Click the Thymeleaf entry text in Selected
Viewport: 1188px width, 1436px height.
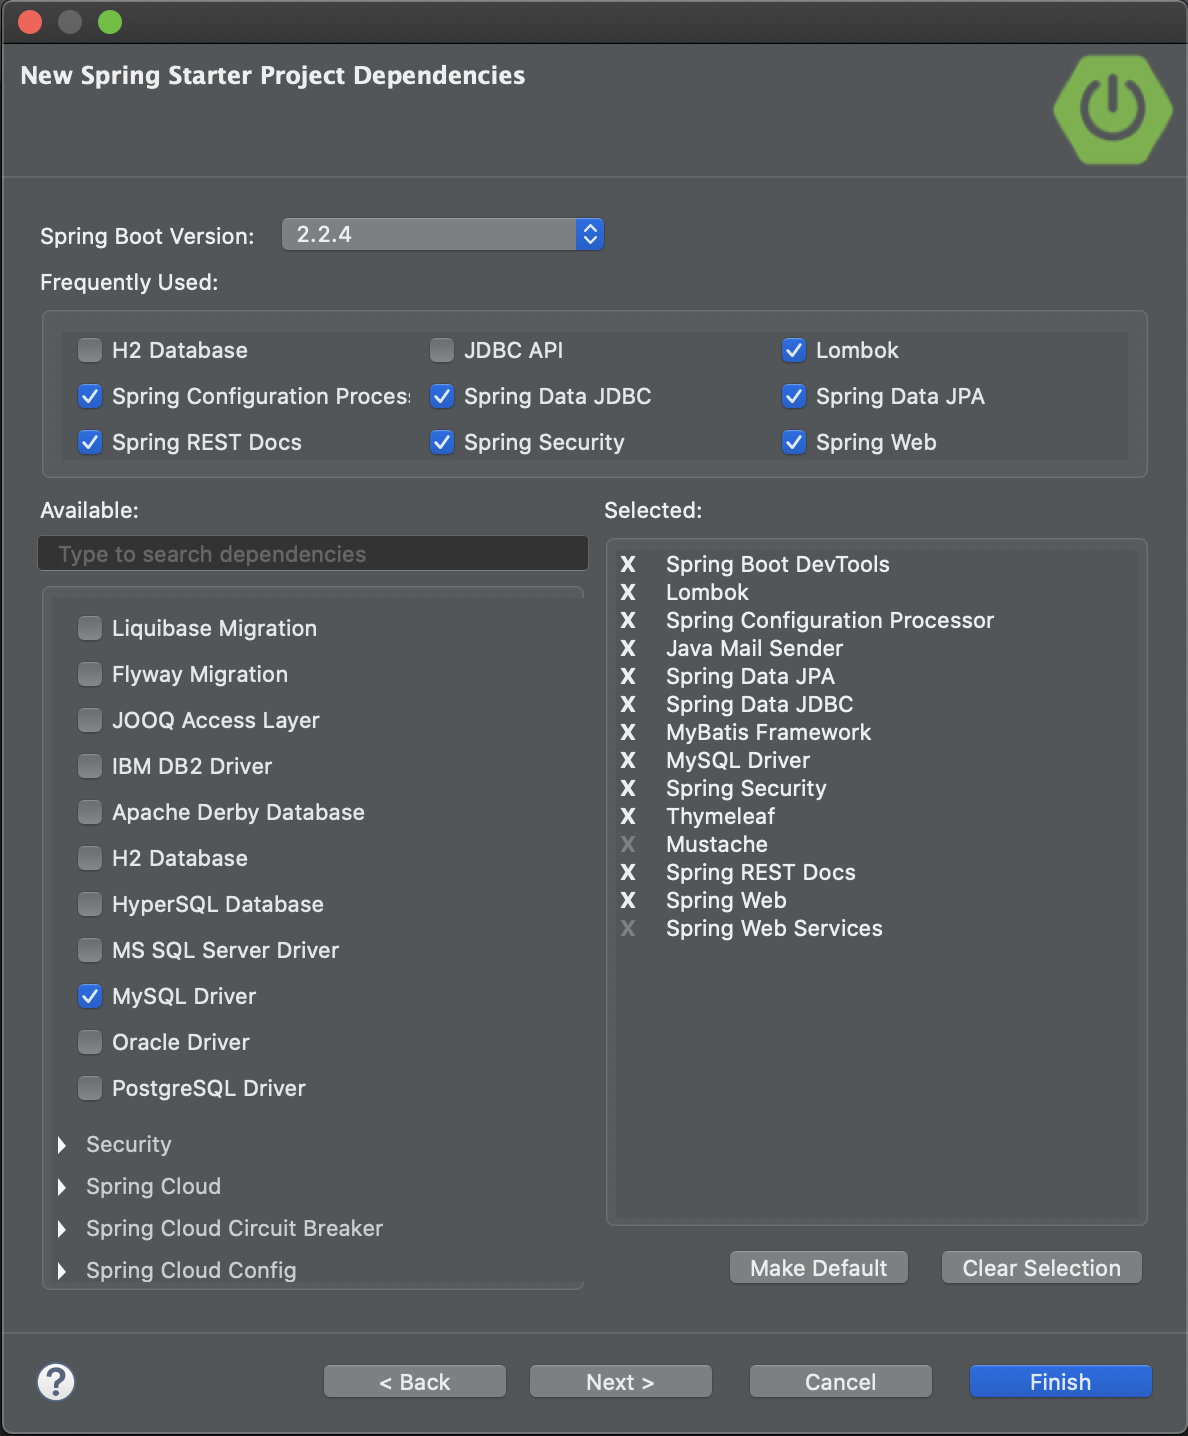721,817
